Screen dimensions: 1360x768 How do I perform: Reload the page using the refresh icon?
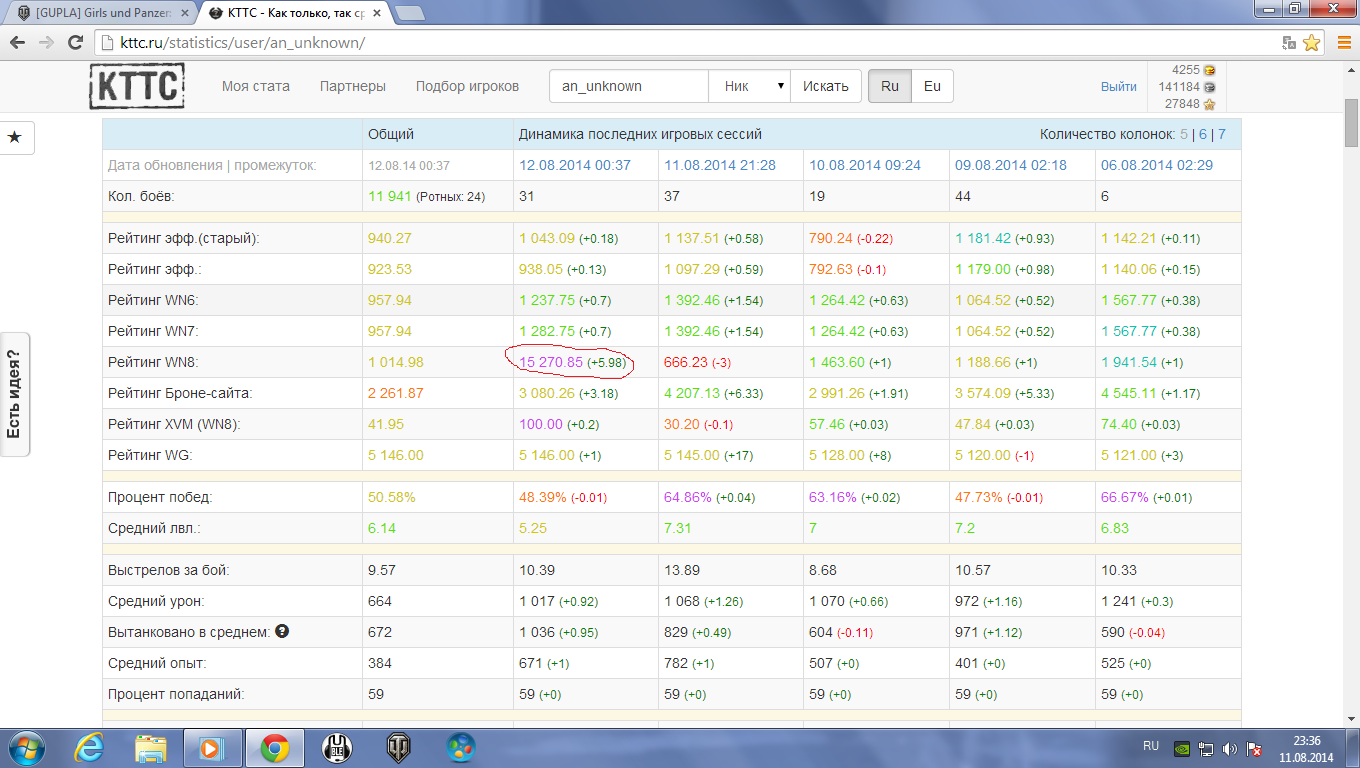pos(75,43)
